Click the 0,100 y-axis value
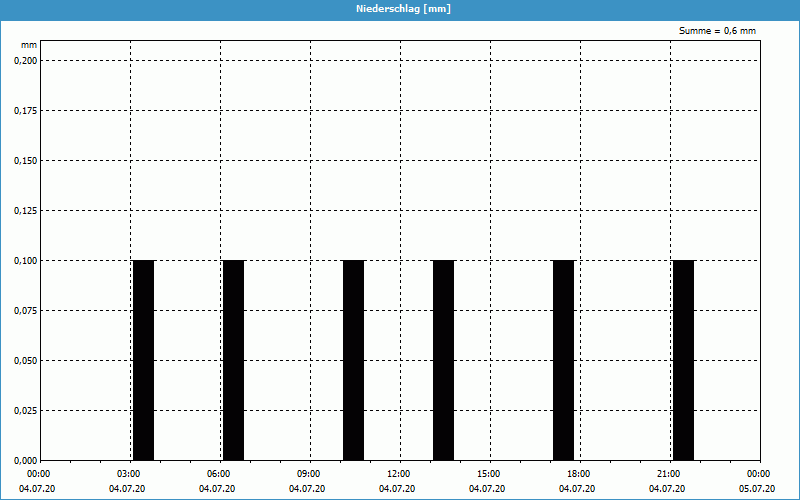Screen dimensions: 800x500 [x=24, y=260]
